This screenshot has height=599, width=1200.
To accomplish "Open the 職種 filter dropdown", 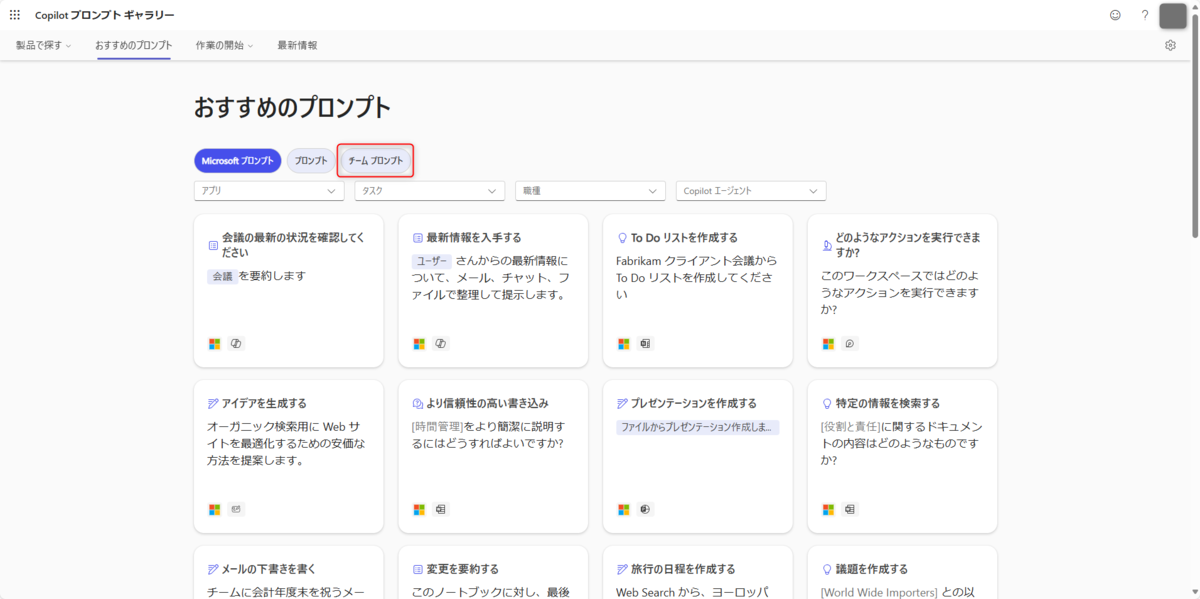I will tap(591, 190).
